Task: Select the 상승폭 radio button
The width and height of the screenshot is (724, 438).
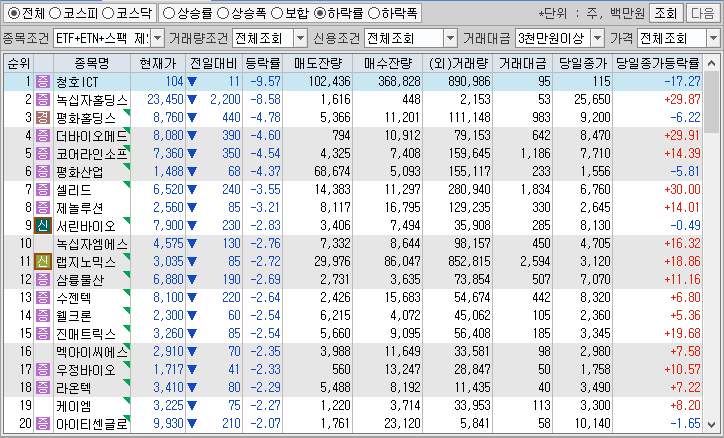Action: pyautogui.click(x=223, y=13)
